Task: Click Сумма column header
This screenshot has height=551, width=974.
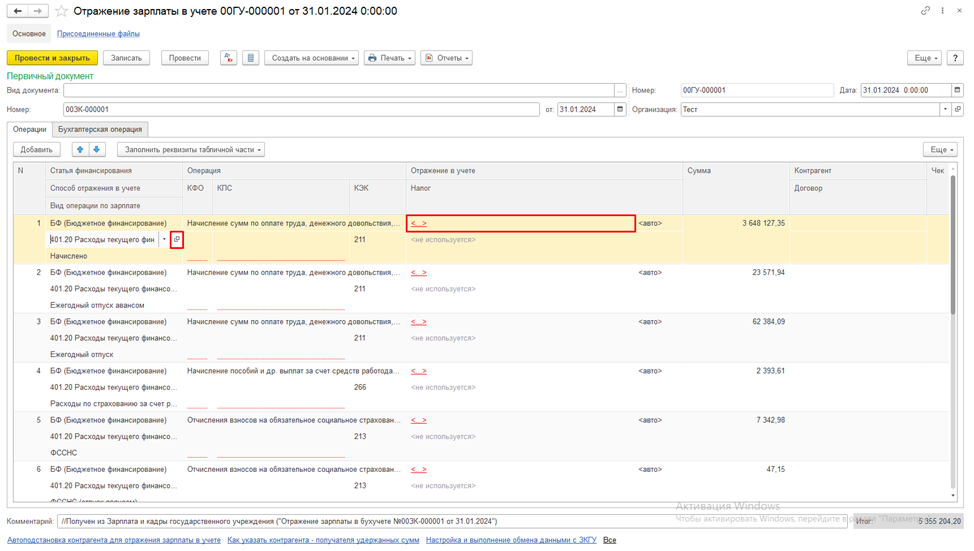Action: [736, 170]
